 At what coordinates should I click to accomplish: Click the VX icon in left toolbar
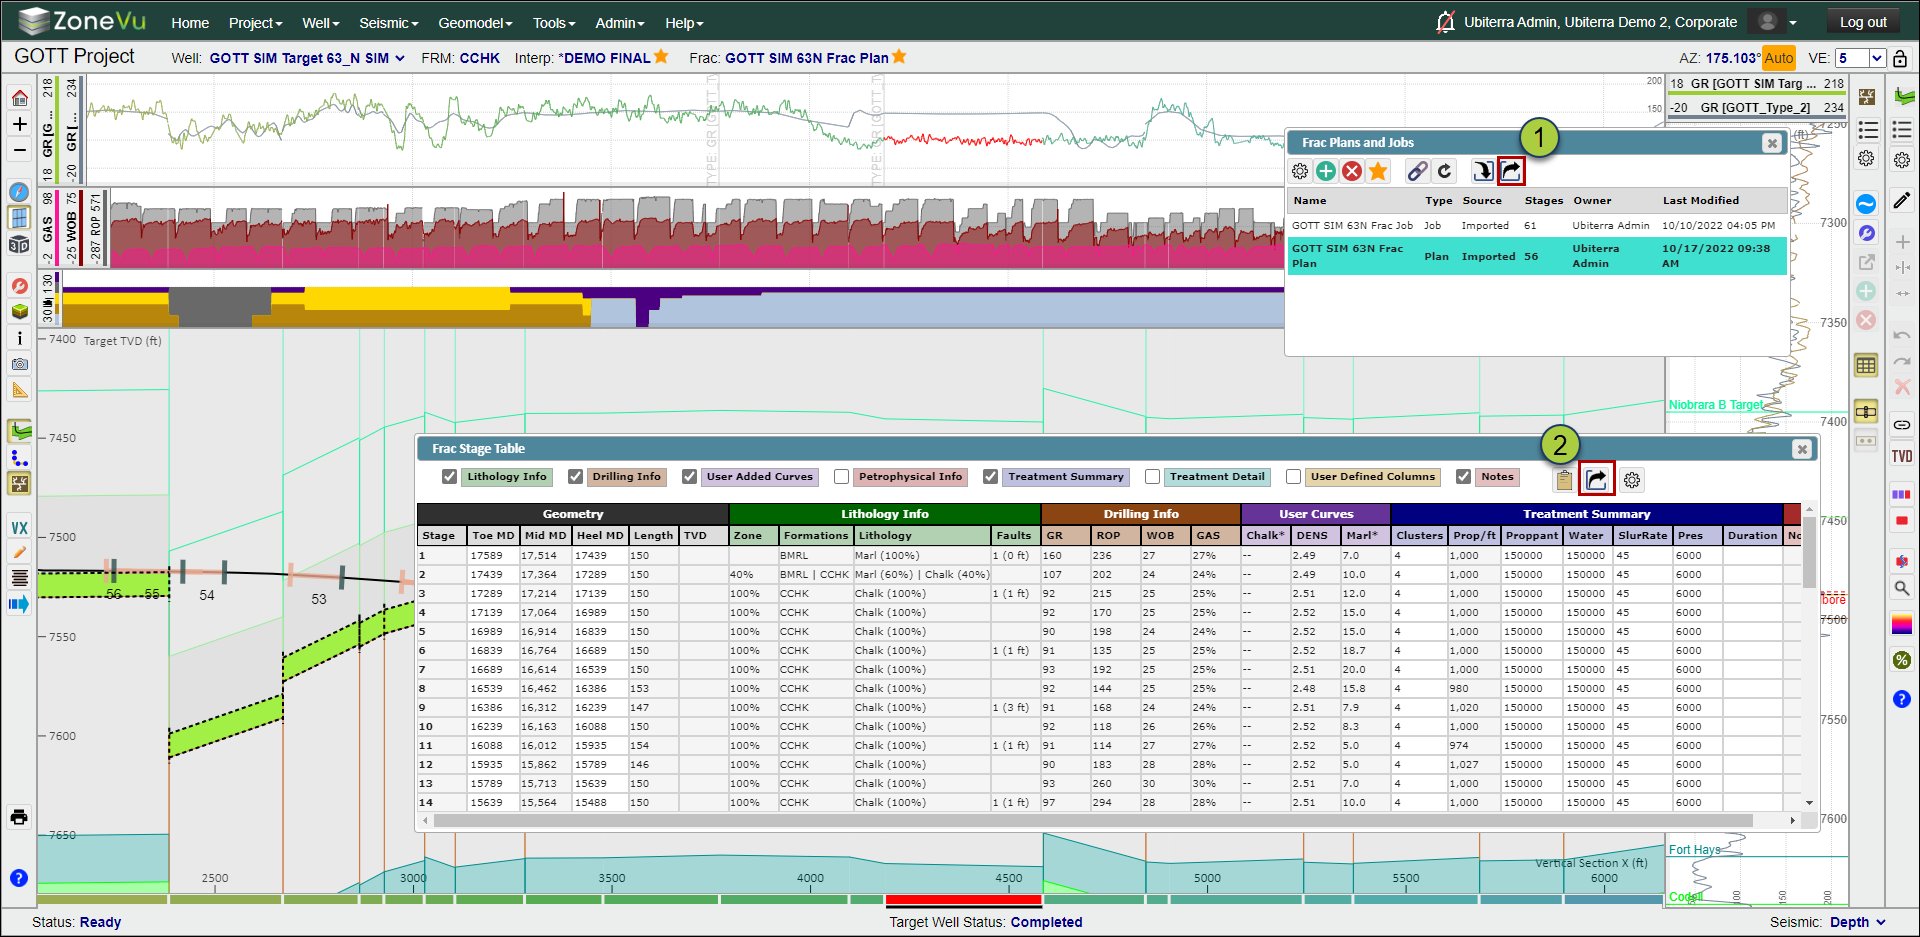[x=19, y=527]
